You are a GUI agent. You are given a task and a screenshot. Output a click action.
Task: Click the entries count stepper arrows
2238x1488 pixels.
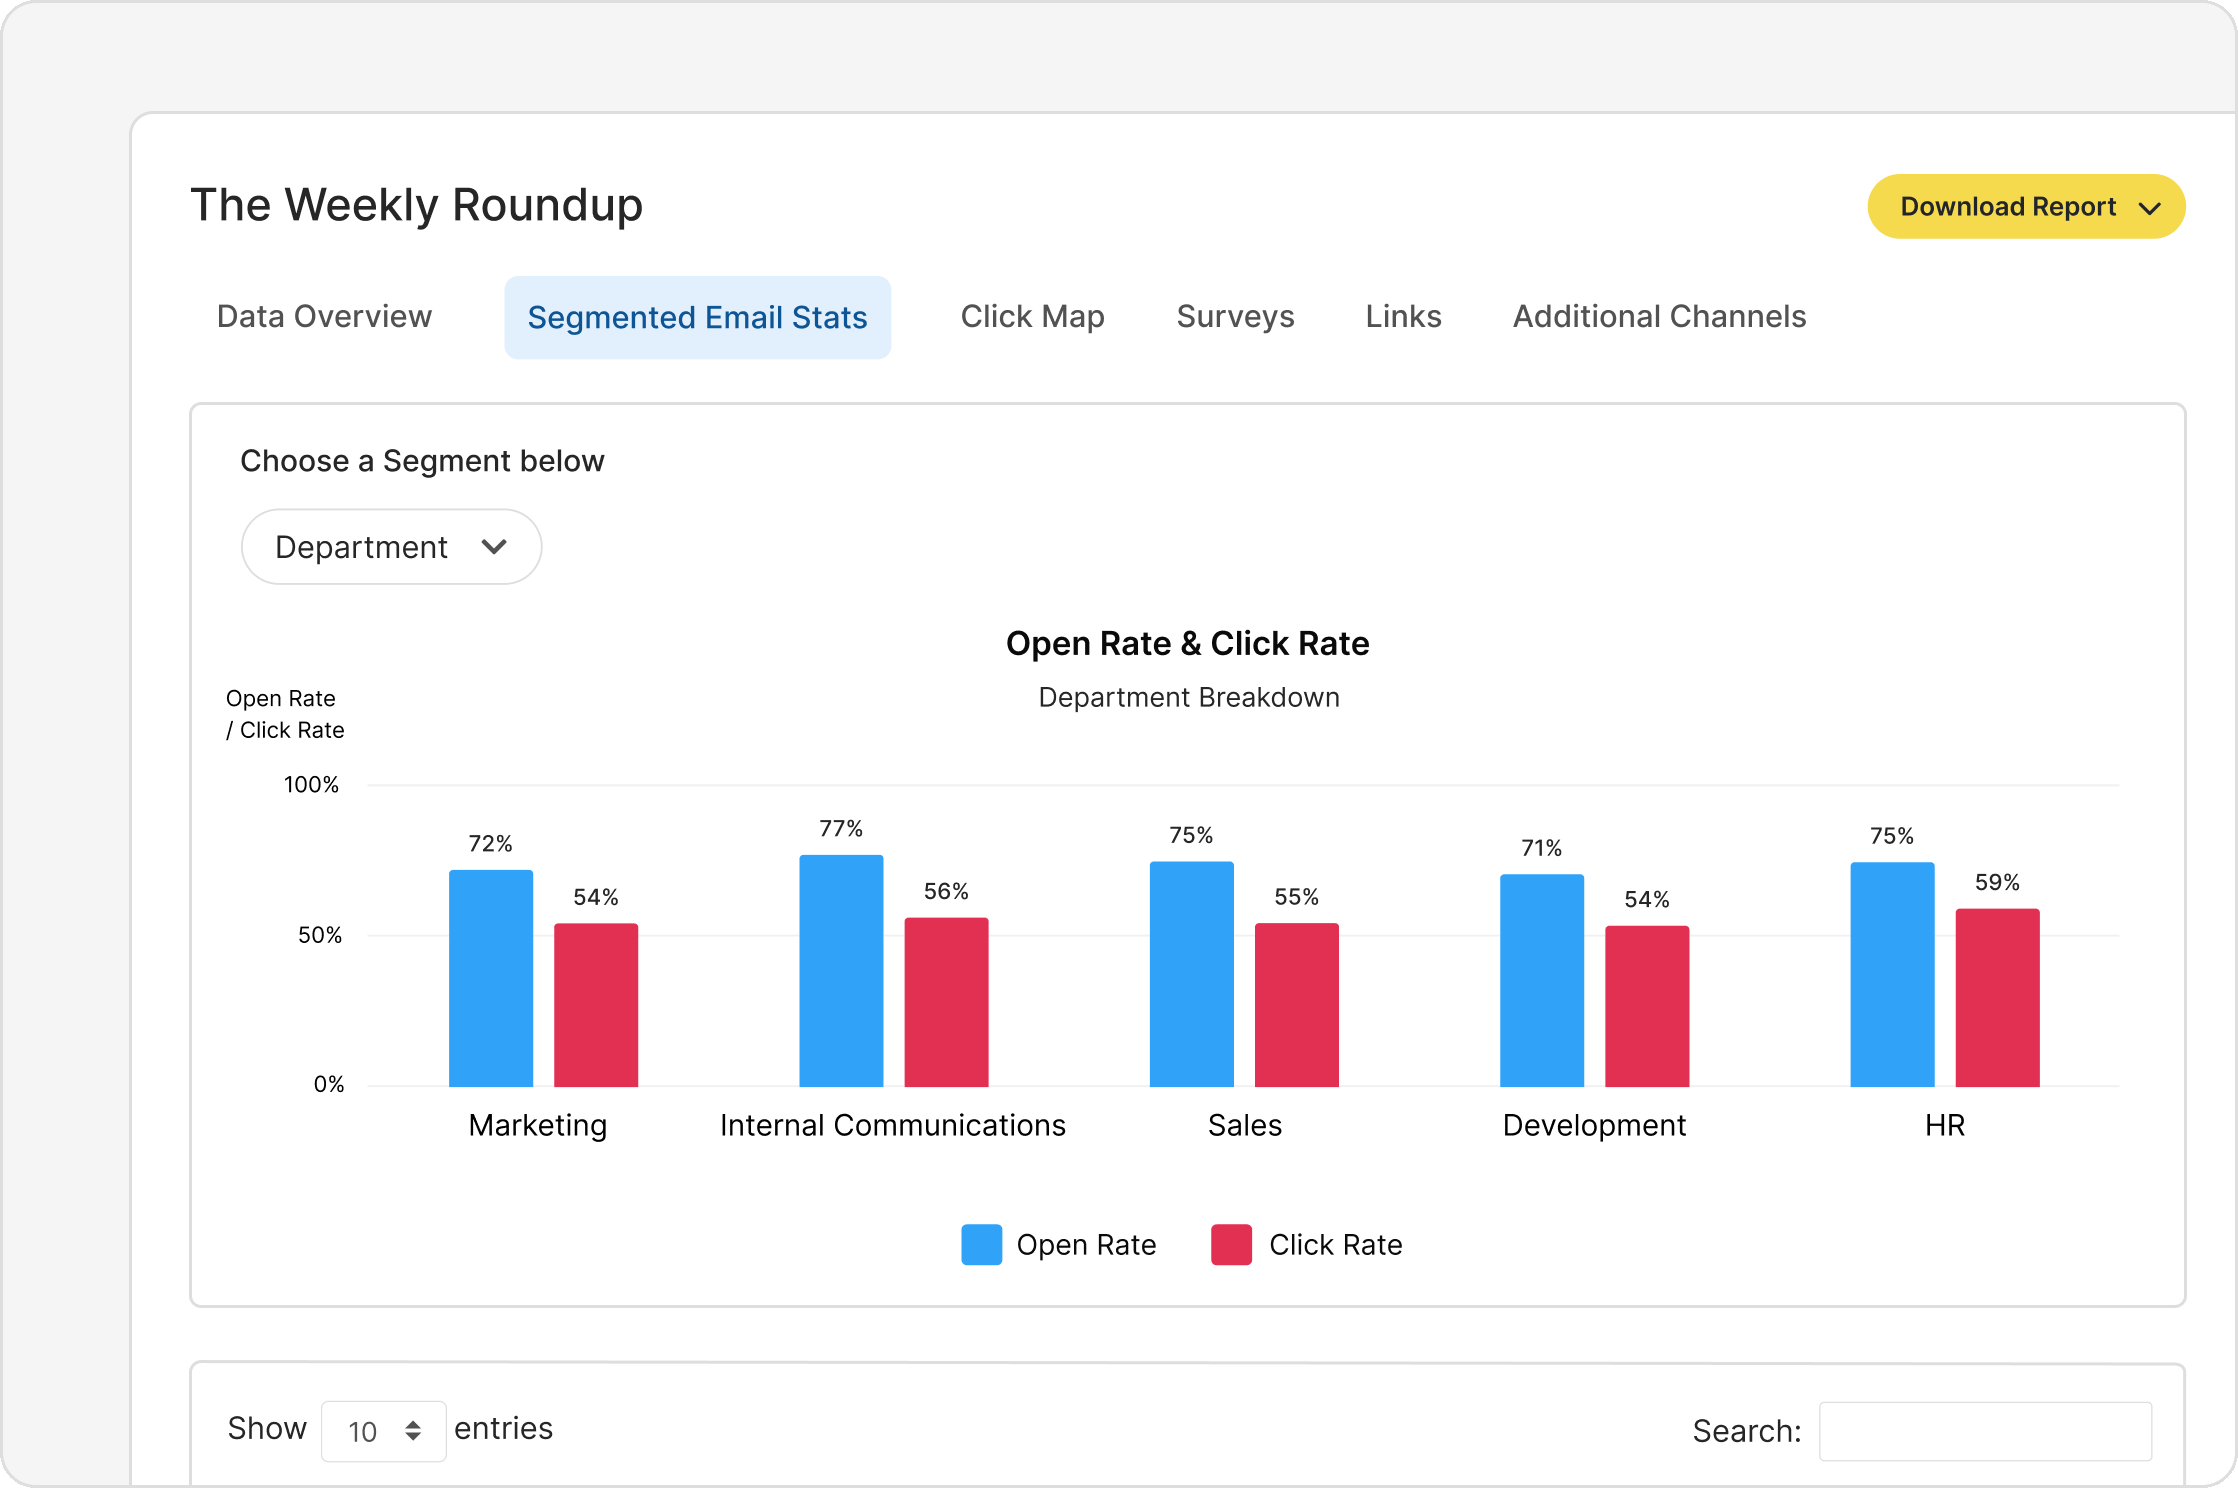413,1431
